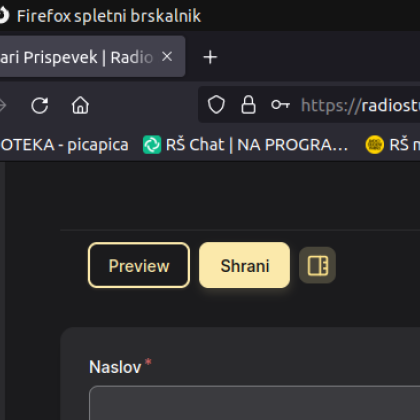Click the Preview button
The image size is (420, 420).
(139, 265)
